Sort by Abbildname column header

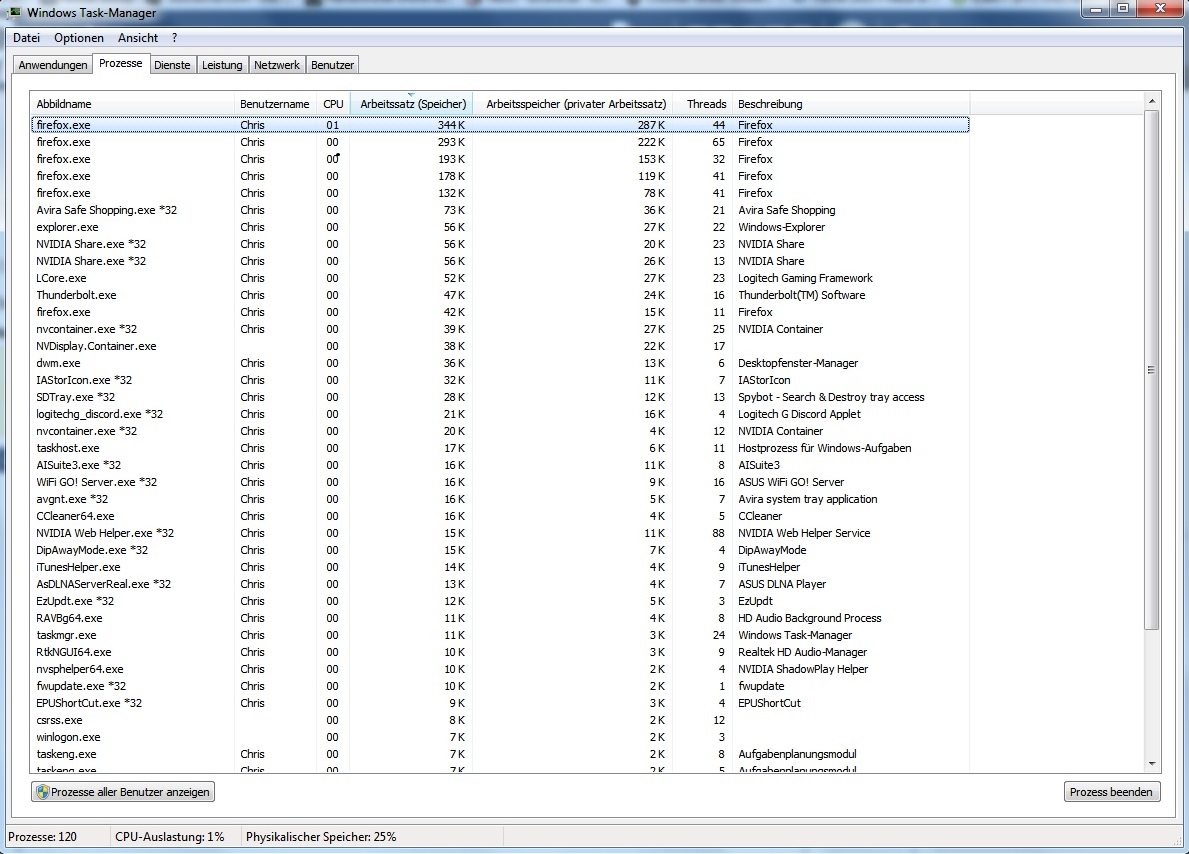tap(133, 104)
